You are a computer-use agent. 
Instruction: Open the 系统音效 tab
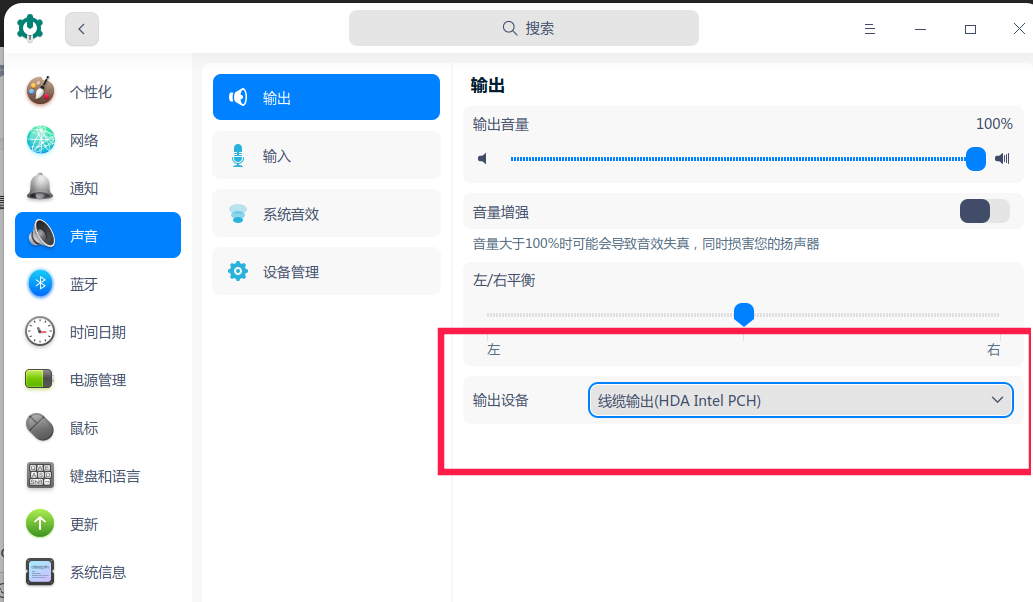tap(326, 213)
